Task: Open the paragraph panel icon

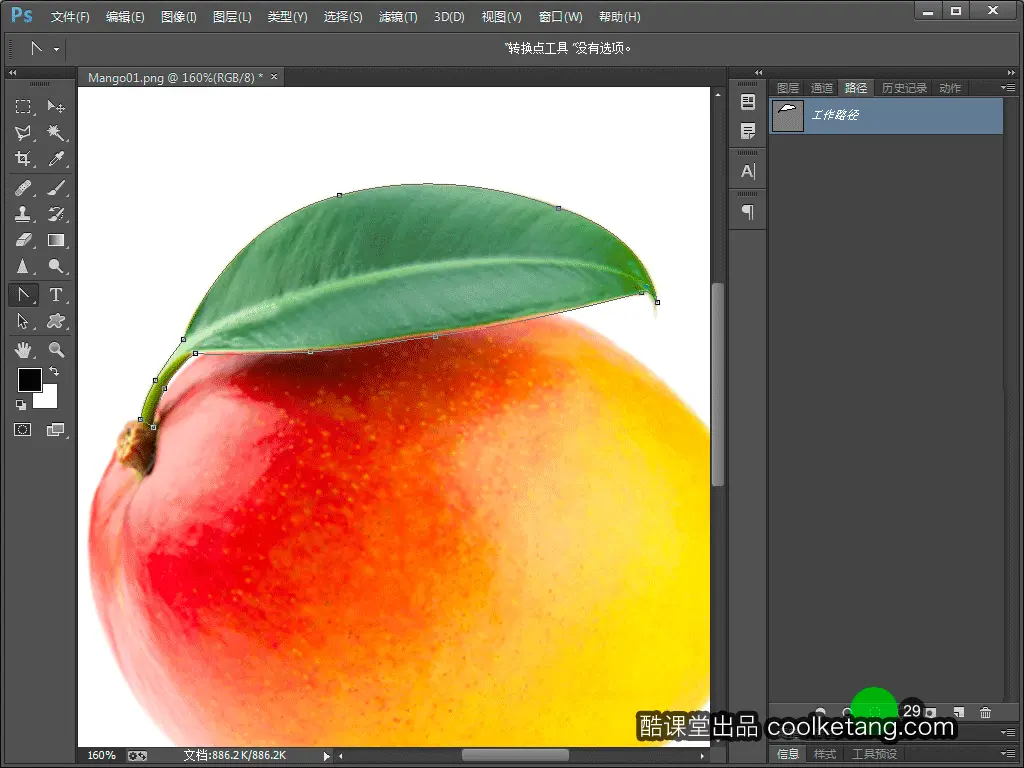Action: click(748, 212)
